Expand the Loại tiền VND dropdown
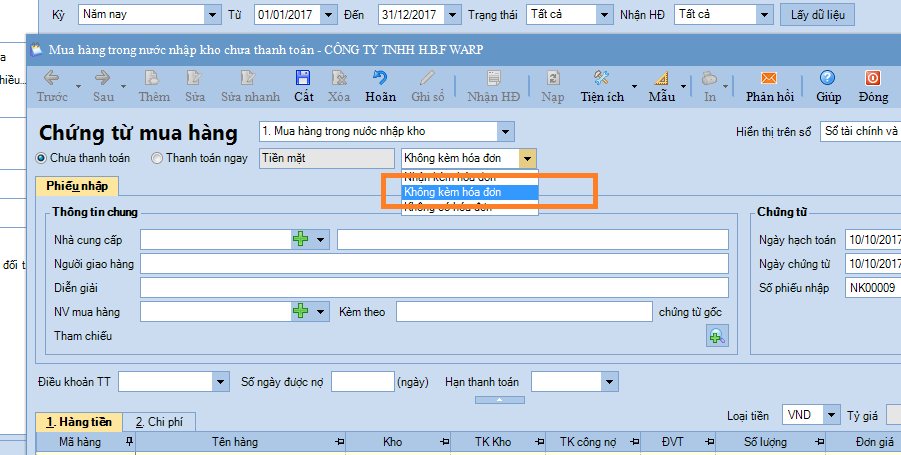 830,414
